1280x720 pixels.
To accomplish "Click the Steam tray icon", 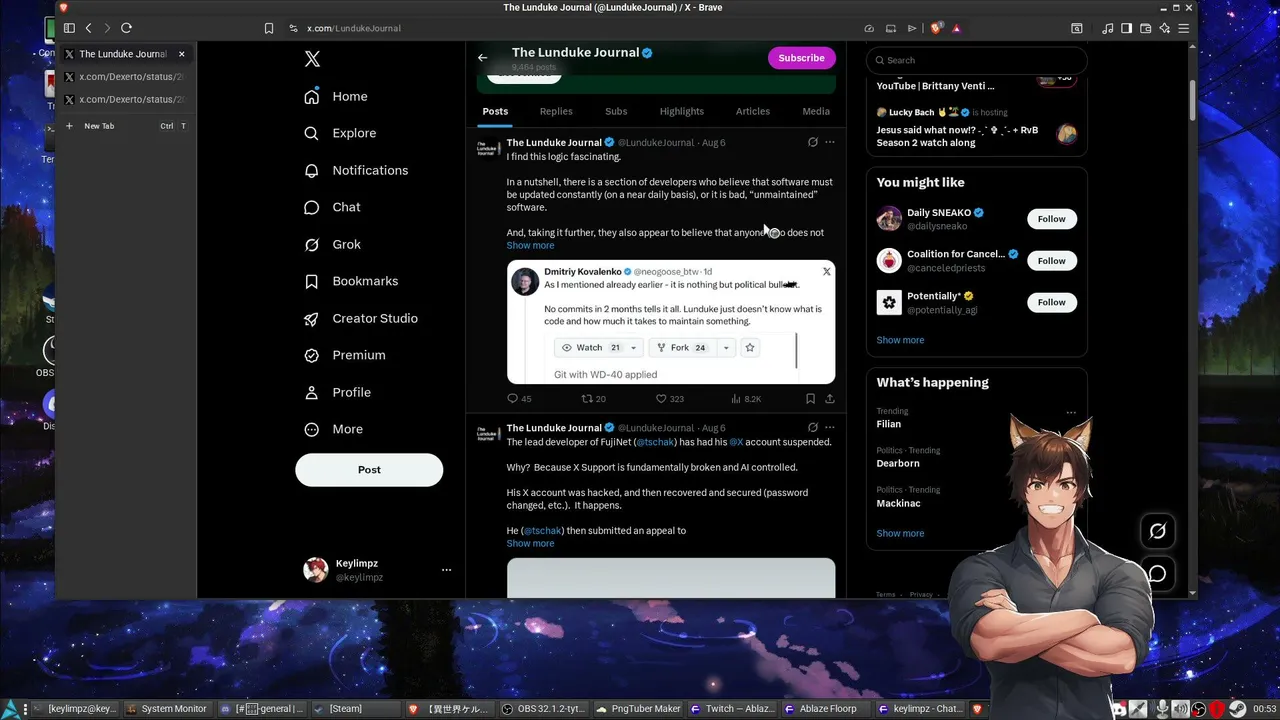I will click(x=1237, y=709).
